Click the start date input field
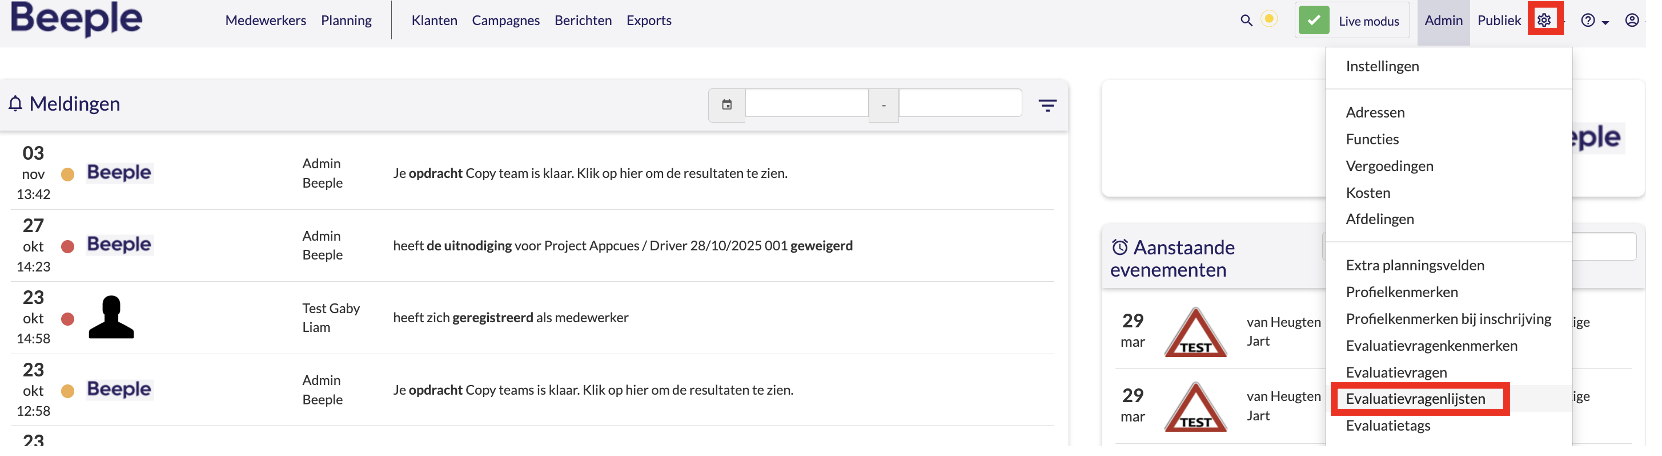The height and width of the screenshot is (456, 1662). click(x=807, y=103)
